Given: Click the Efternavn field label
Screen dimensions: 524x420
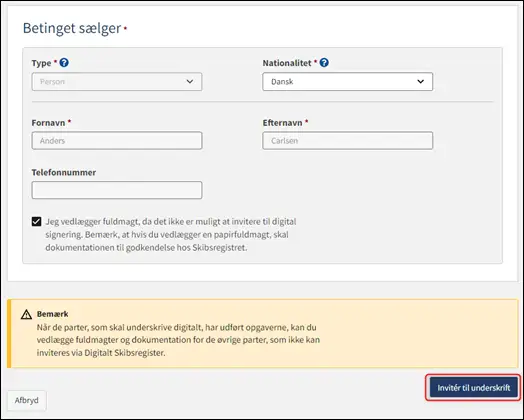Looking at the screenshot, I should [x=282, y=123].
